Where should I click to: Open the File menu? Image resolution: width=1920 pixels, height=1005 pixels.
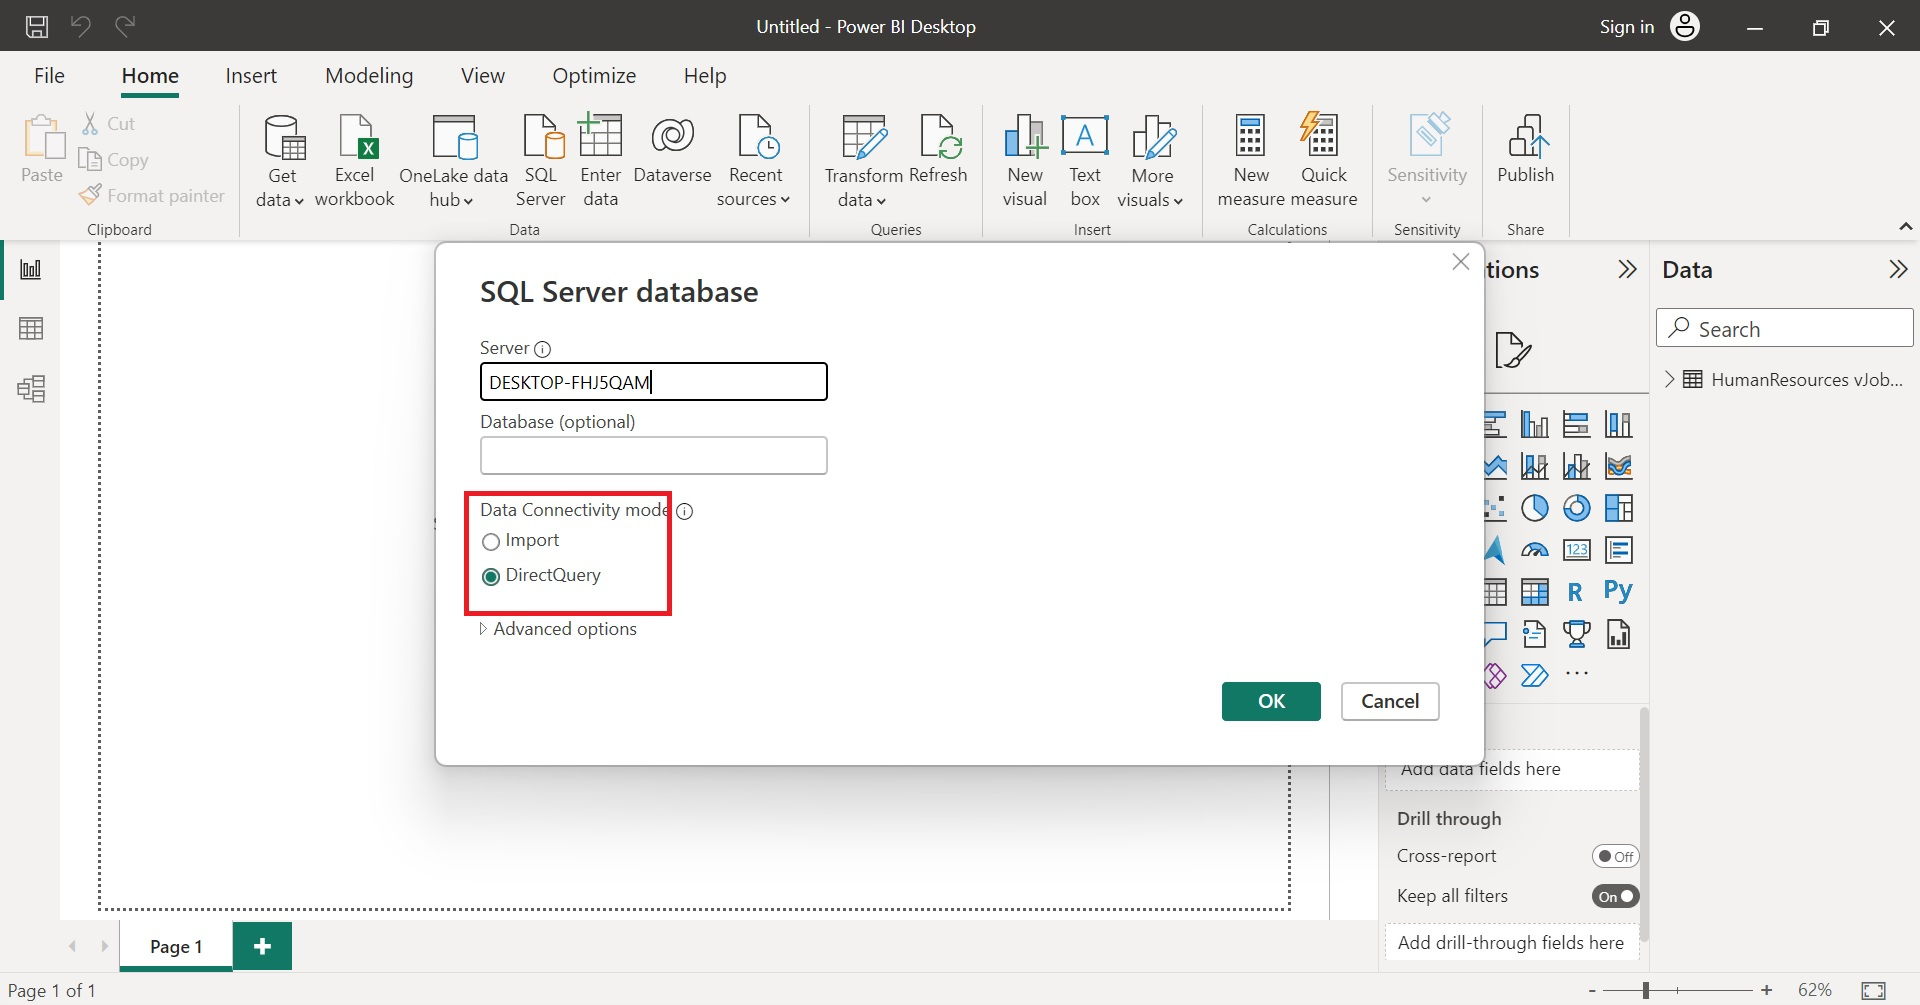pos(49,76)
